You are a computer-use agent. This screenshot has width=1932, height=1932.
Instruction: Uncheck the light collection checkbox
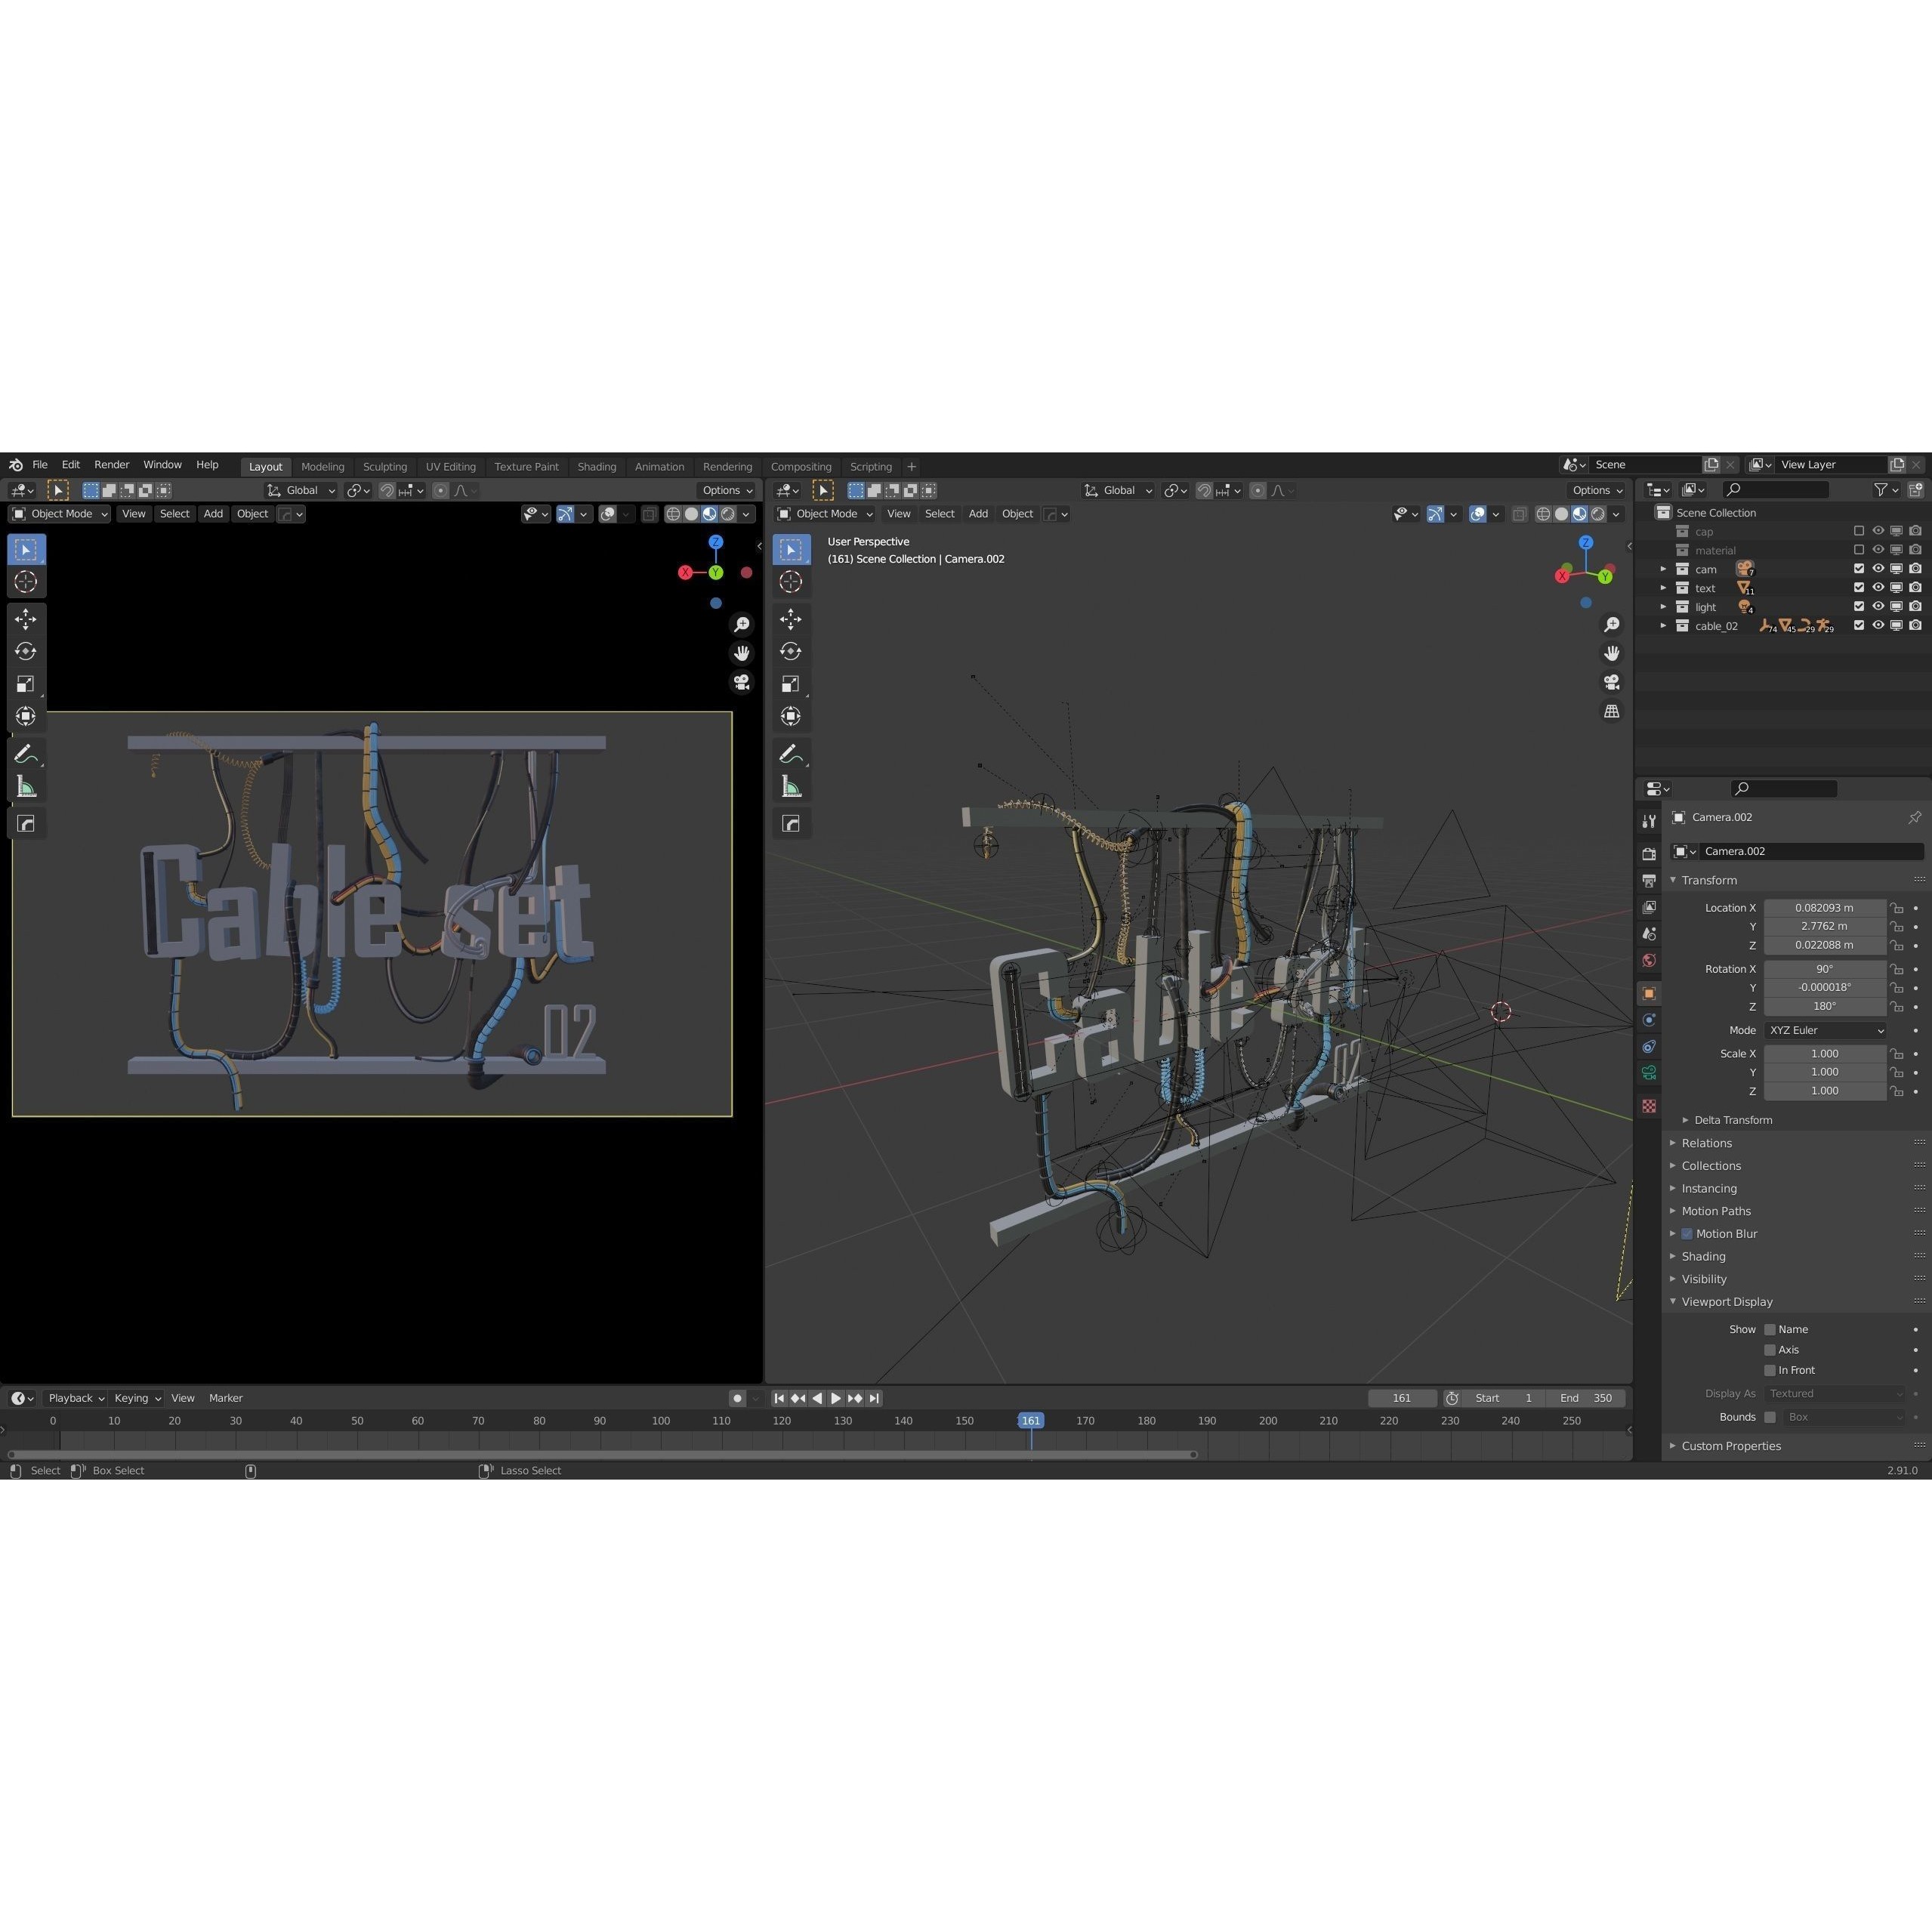click(x=1859, y=606)
